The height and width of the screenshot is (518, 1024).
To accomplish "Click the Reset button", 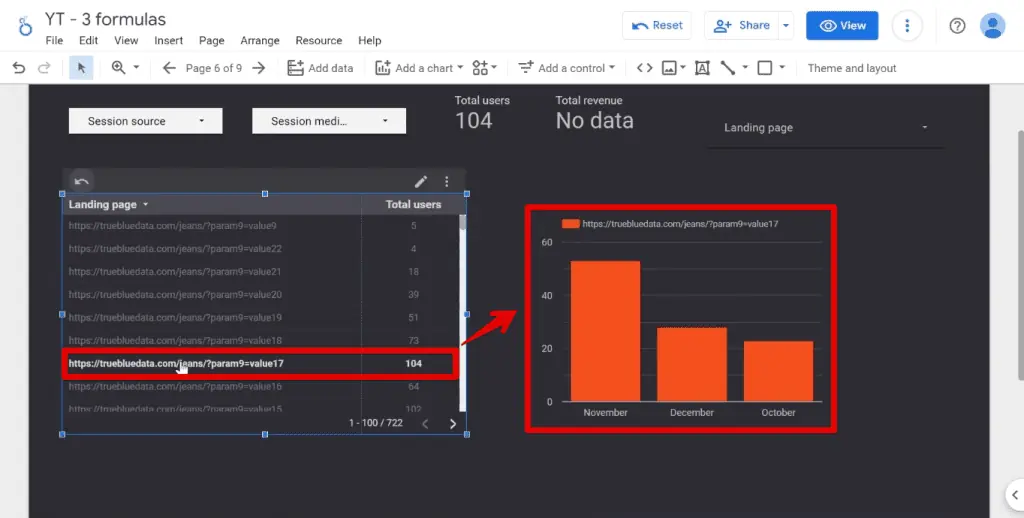I will pos(656,26).
